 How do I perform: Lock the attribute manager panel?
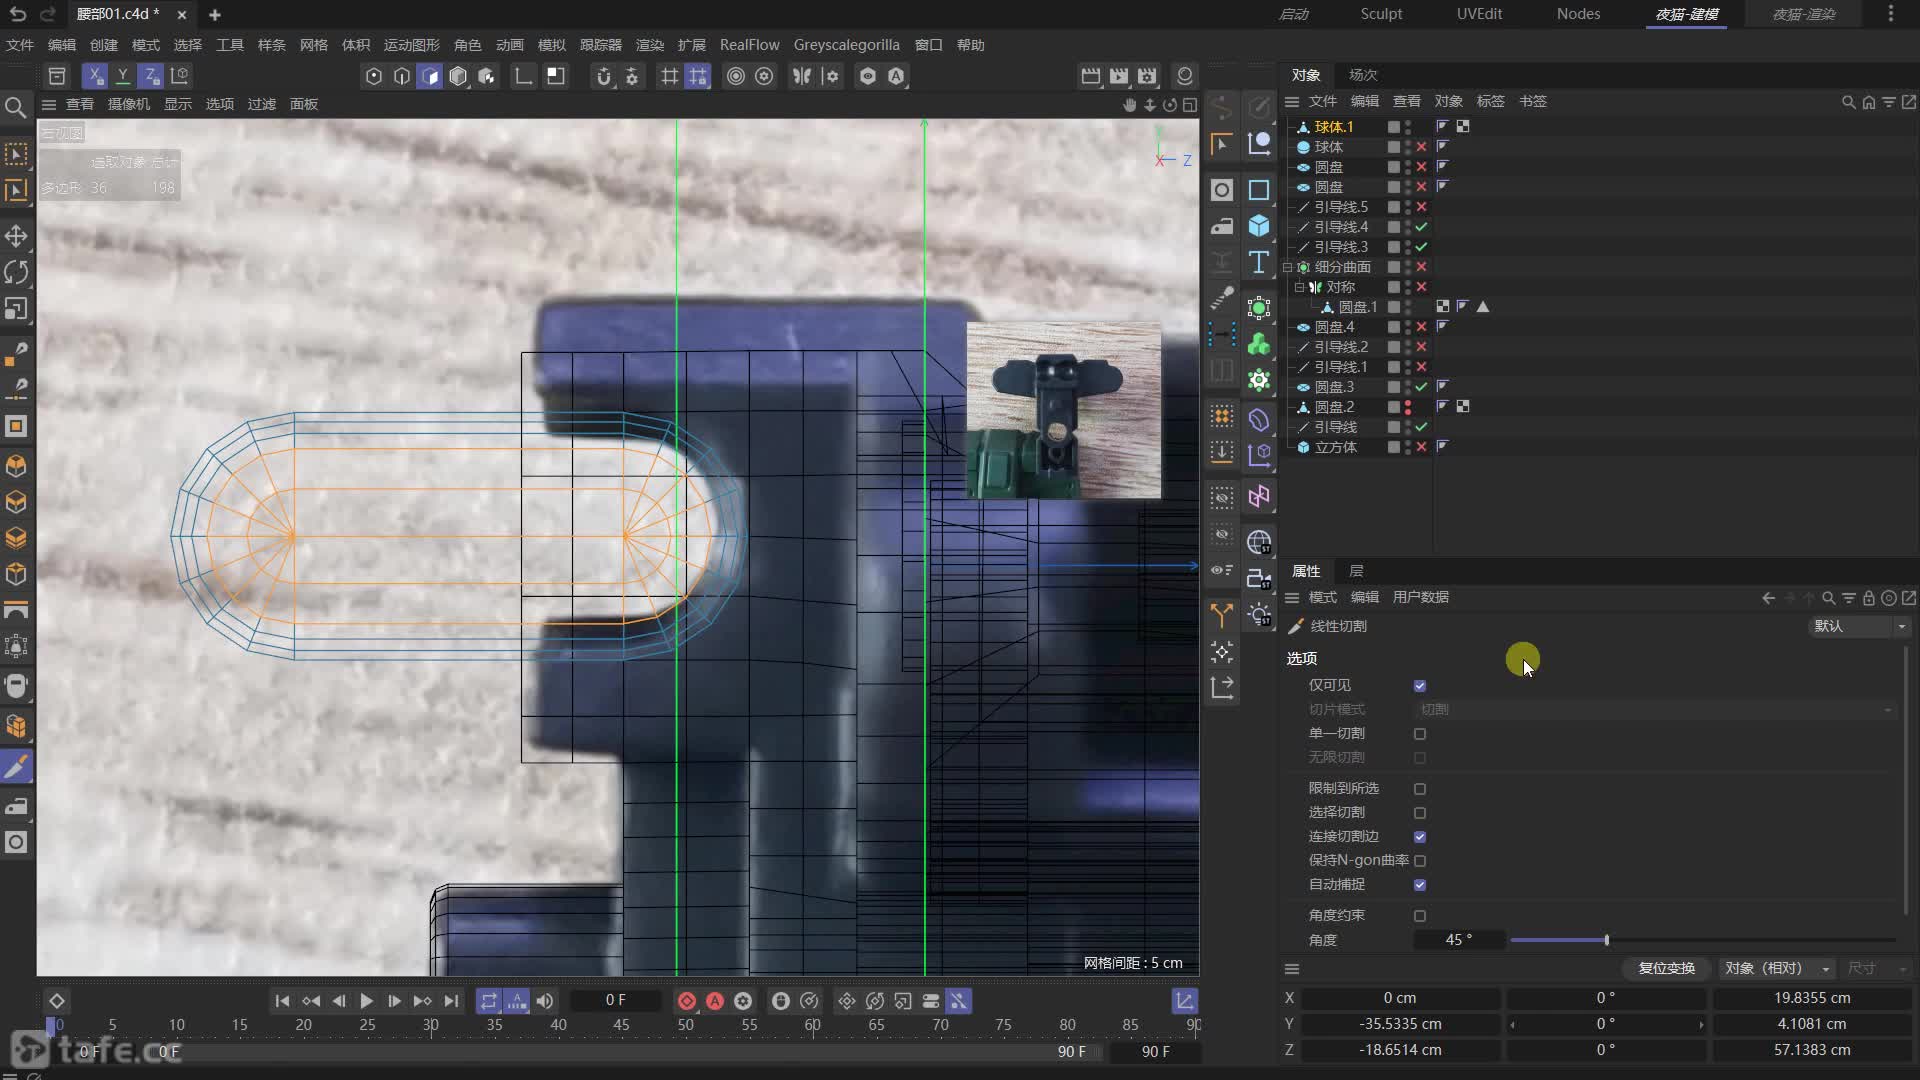coord(1868,598)
